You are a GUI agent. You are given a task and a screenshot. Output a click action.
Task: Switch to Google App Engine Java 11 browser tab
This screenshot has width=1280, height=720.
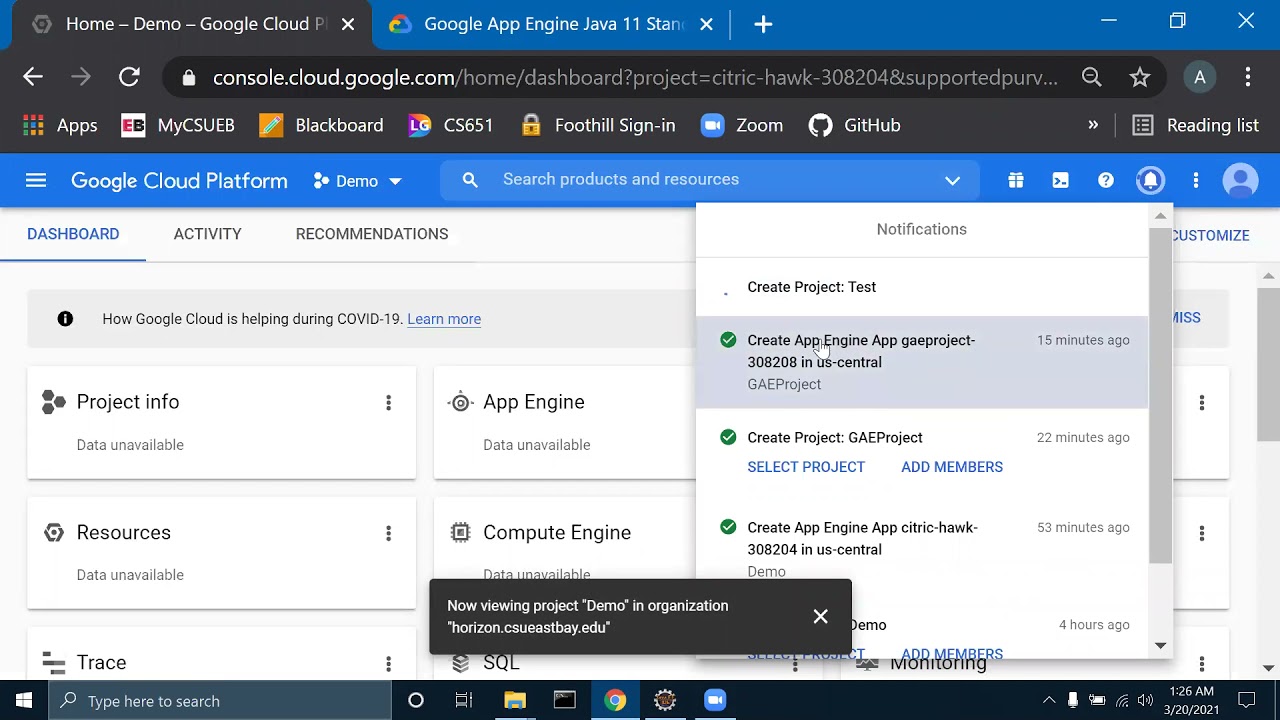pos(552,24)
